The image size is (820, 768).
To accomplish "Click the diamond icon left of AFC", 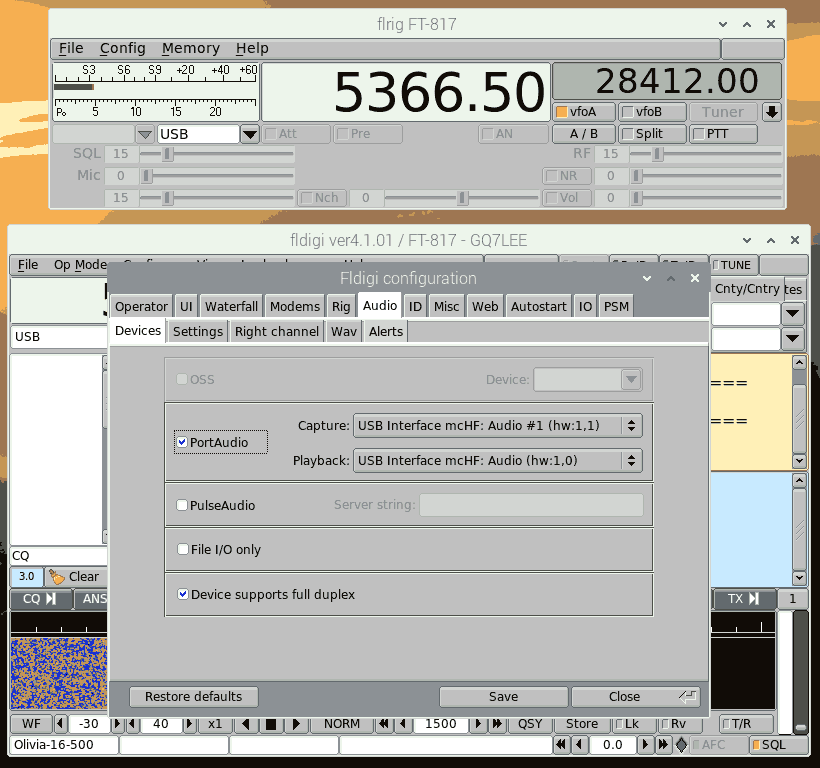I will tap(681, 745).
